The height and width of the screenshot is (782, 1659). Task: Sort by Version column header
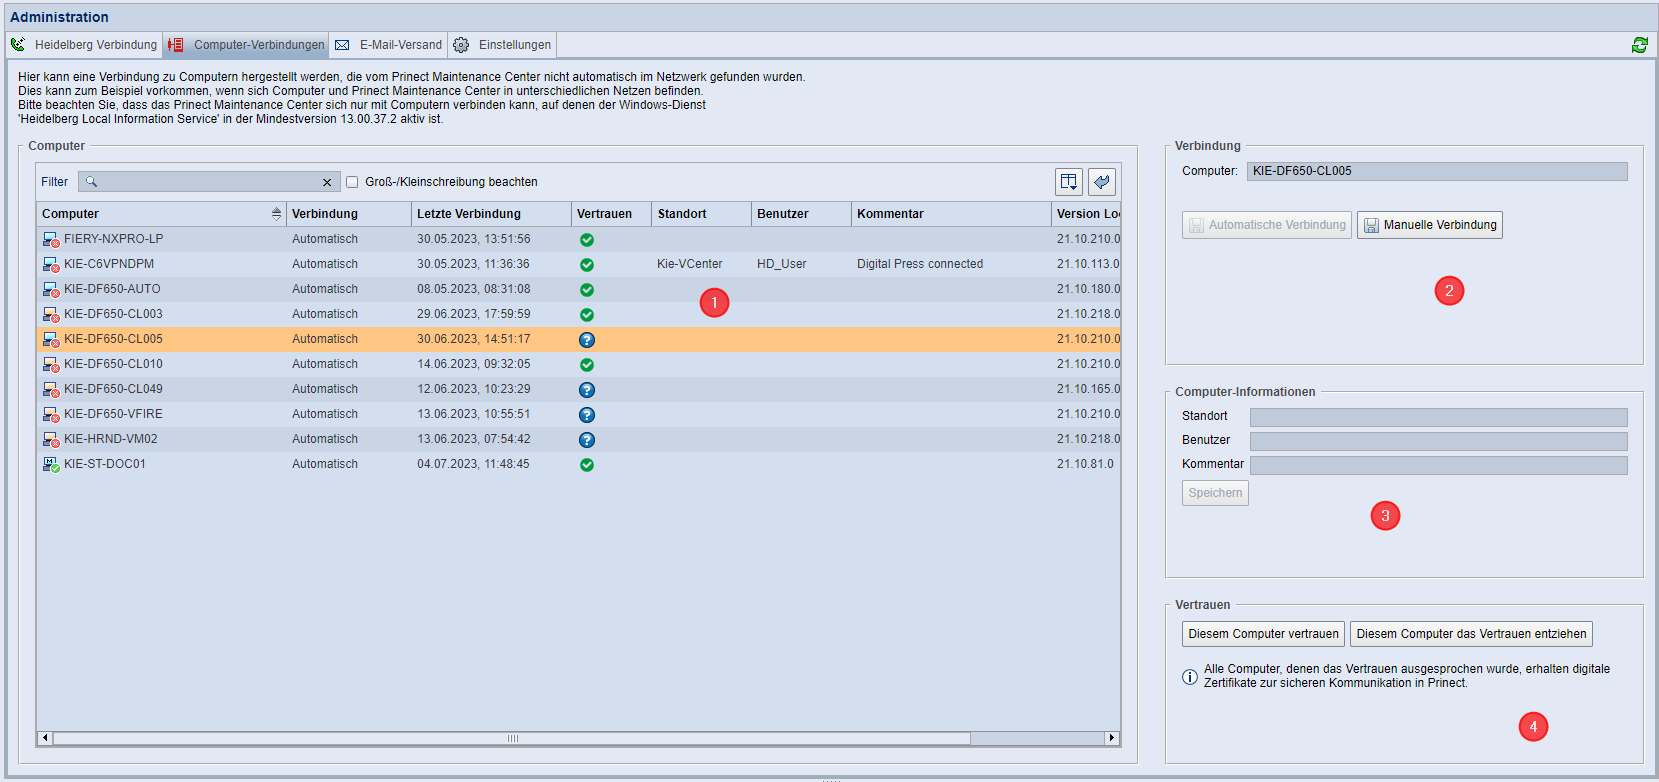pyautogui.click(x=1086, y=214)
